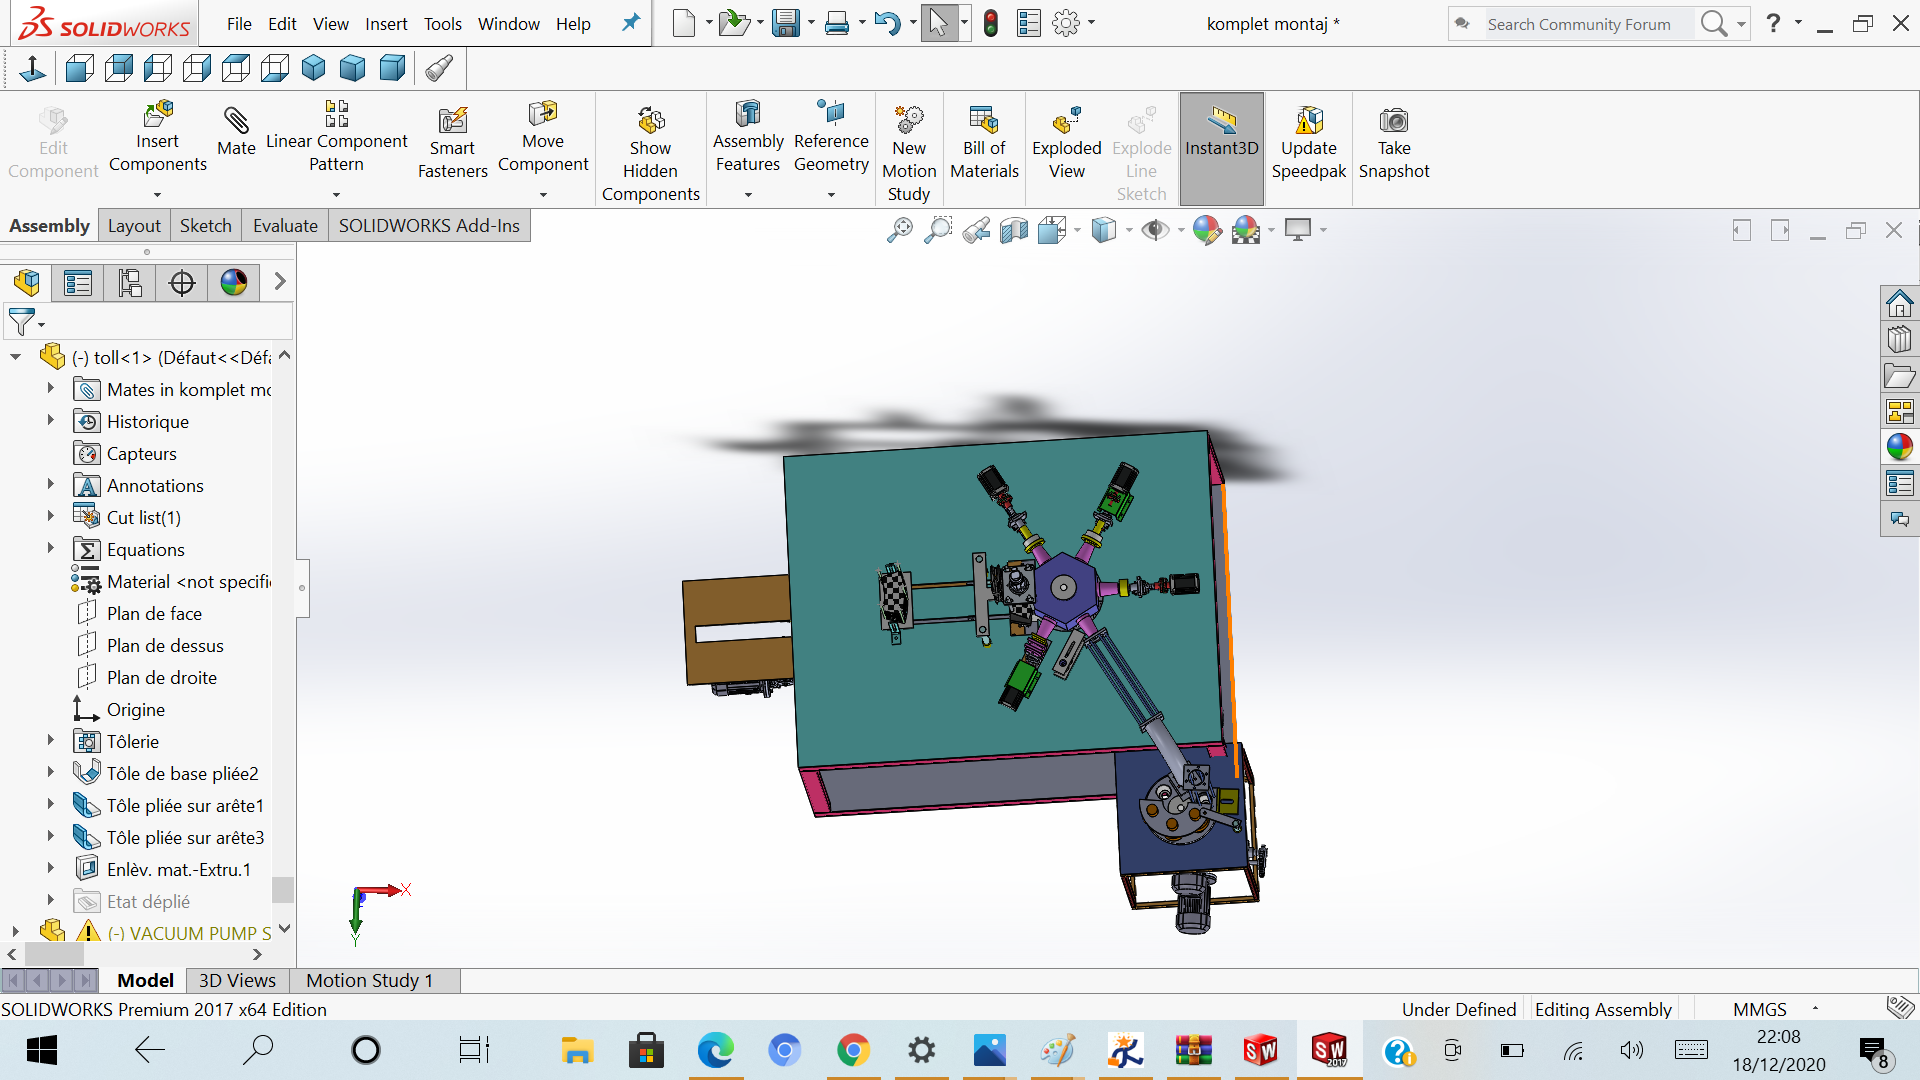Click the Insert Components icon
The width and height of the screenshot is (1920, 1080).
(158, 138)
